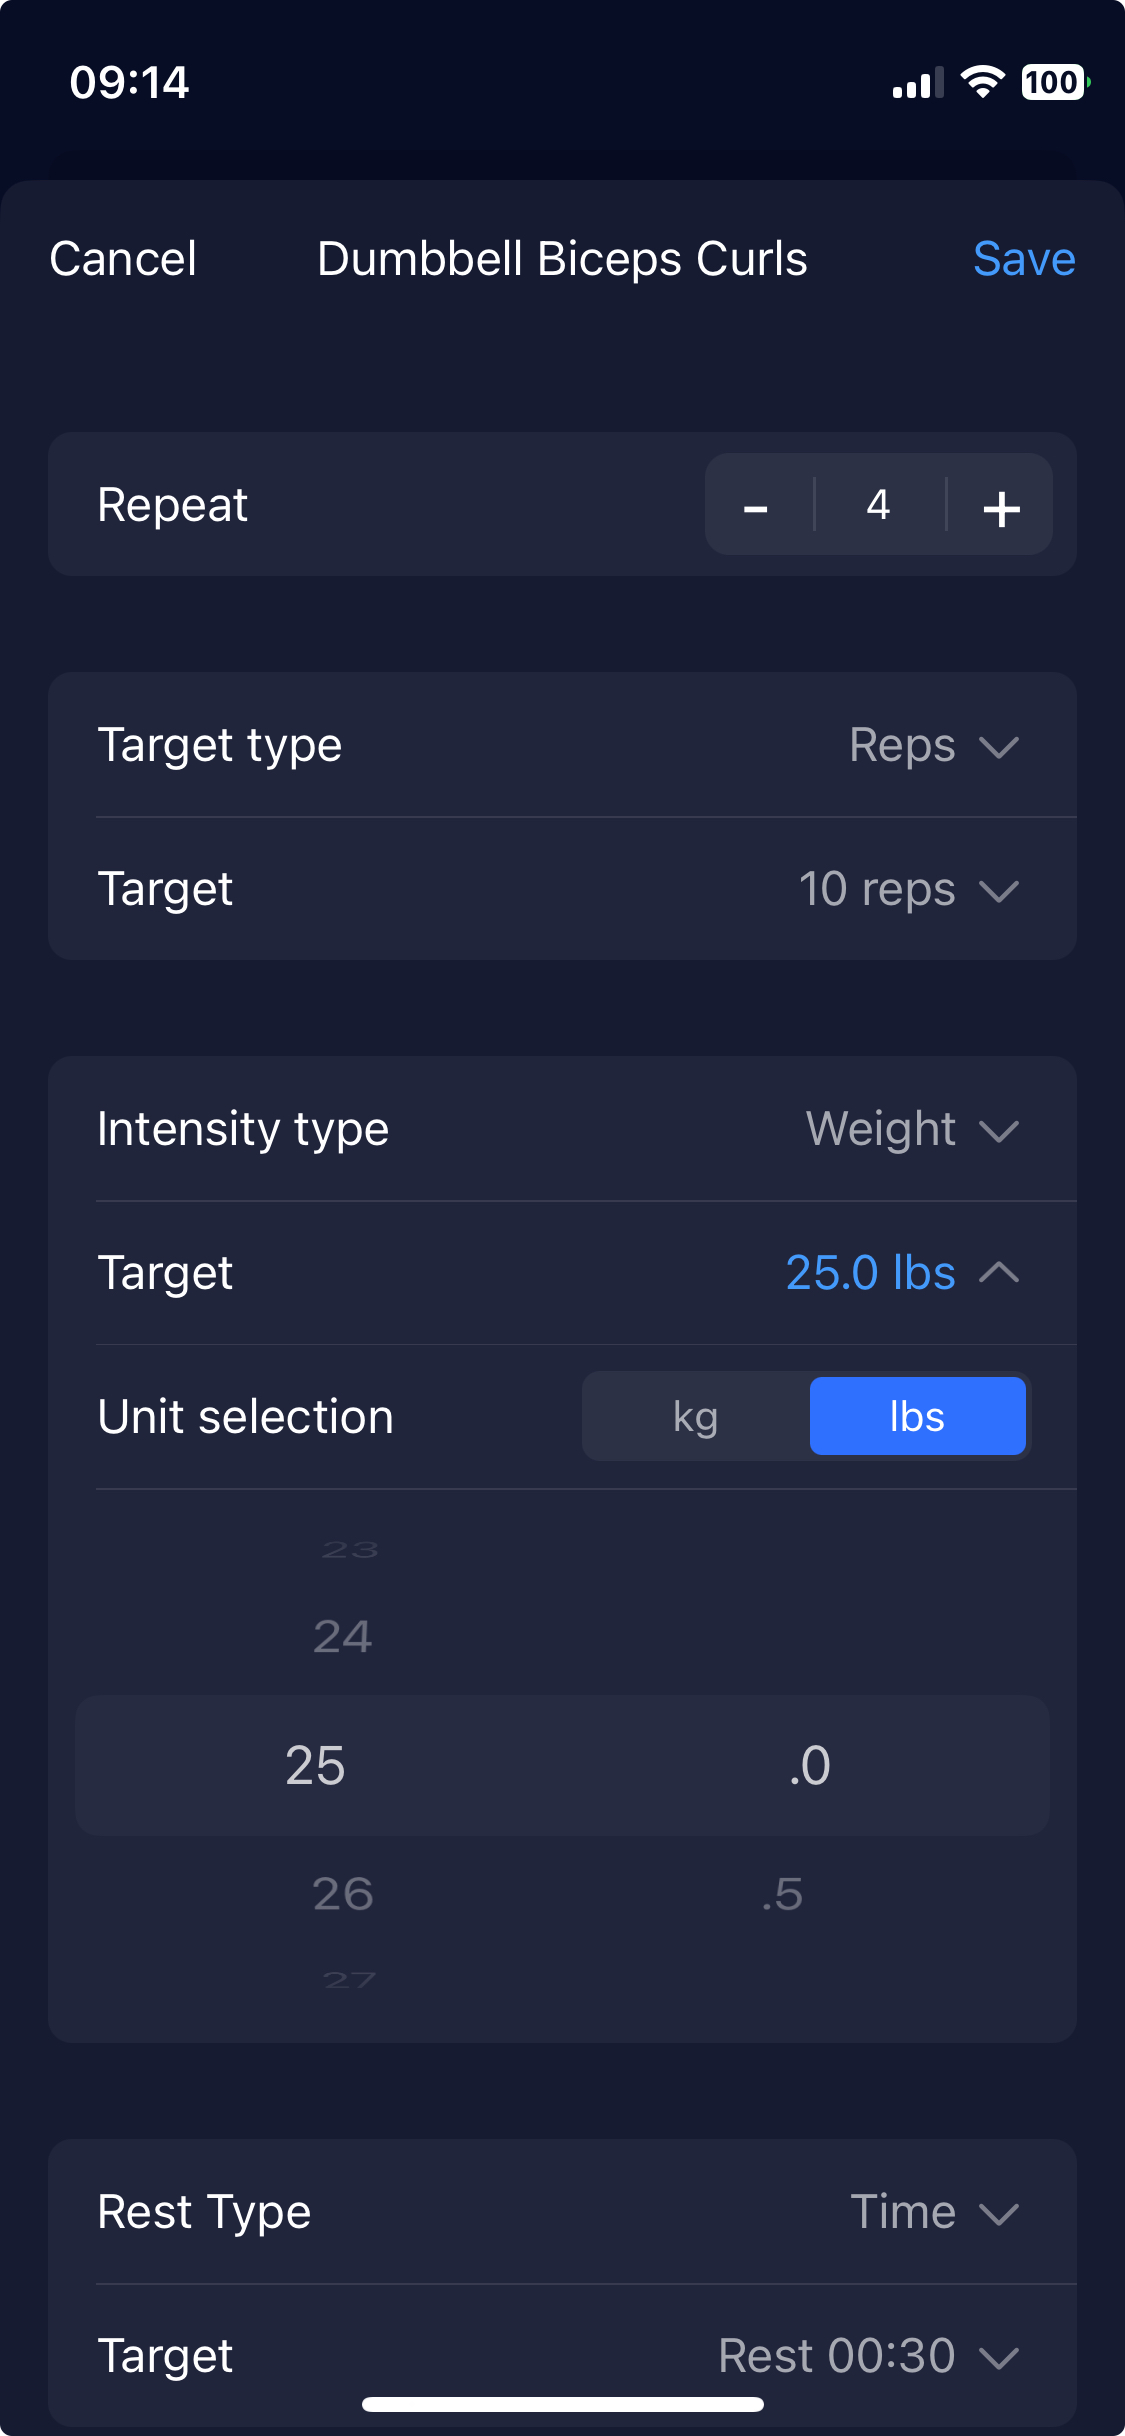Image resolution: width=1125 pixels, height=2436 pixels.
Task: Increase Repeat count with plus icon
Action: [x=1001, y=506]
